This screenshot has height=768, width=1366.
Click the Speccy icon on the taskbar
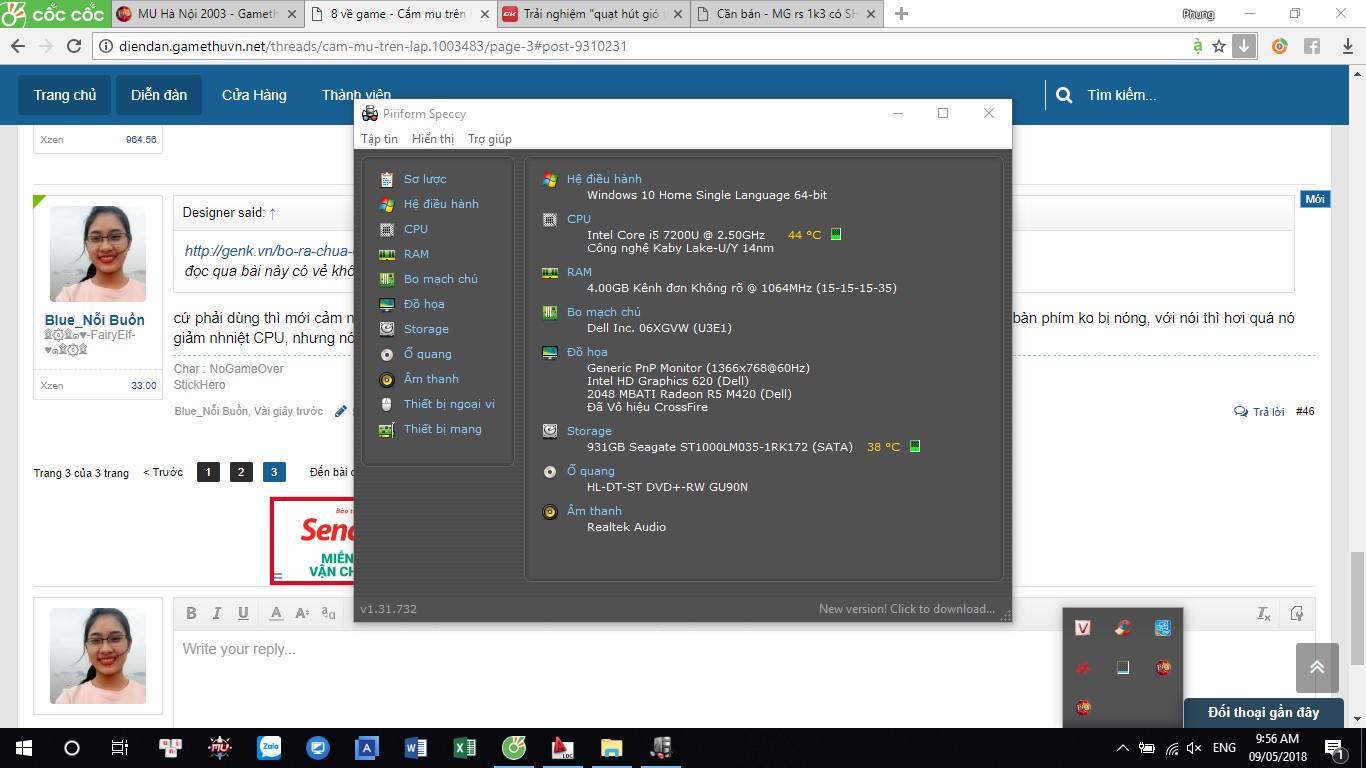661,747
